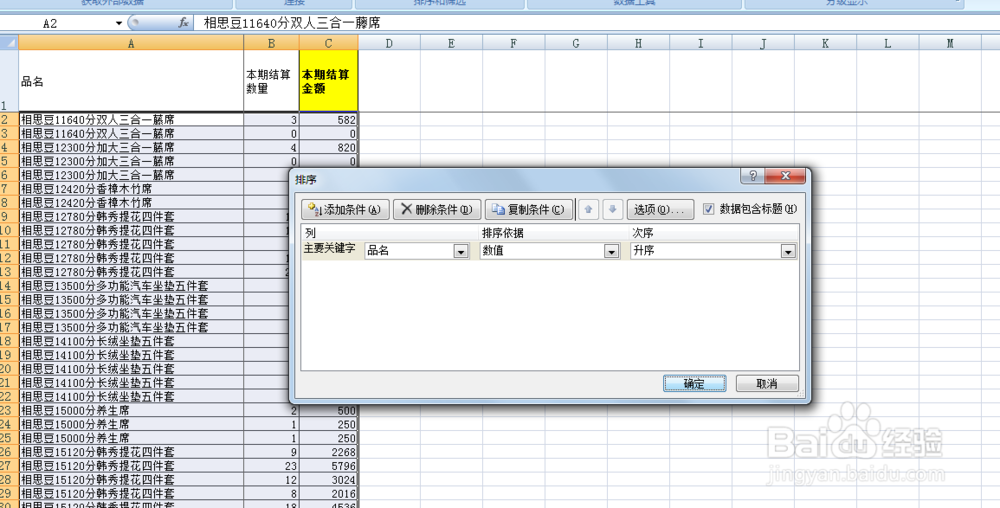Click the formula bar text field
The image size is (1000, 508).
[x=598, y=24]
